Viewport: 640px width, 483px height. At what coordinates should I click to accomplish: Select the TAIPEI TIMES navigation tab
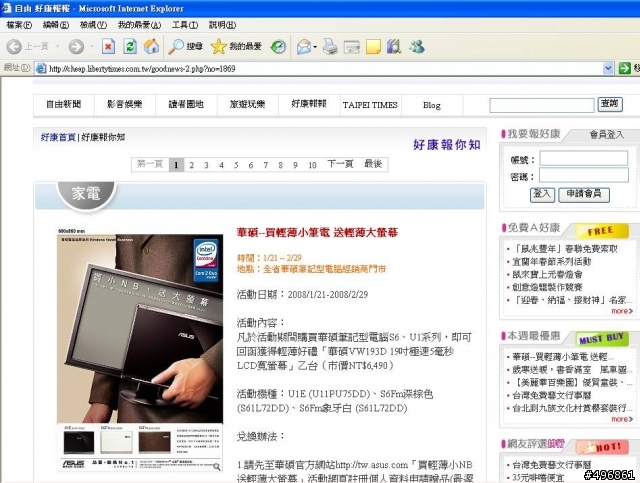[x=370, y=105]
